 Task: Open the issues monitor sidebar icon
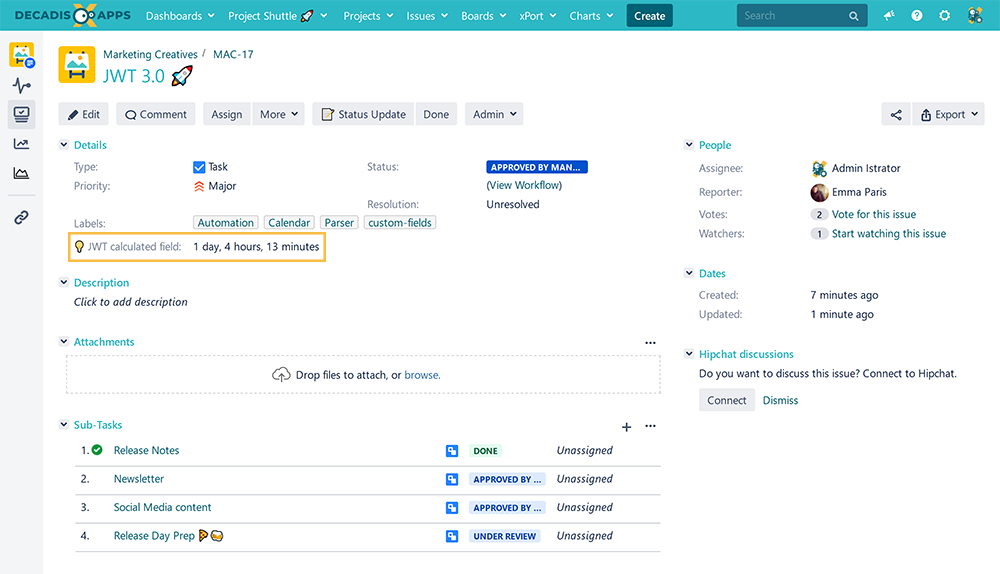22,114
